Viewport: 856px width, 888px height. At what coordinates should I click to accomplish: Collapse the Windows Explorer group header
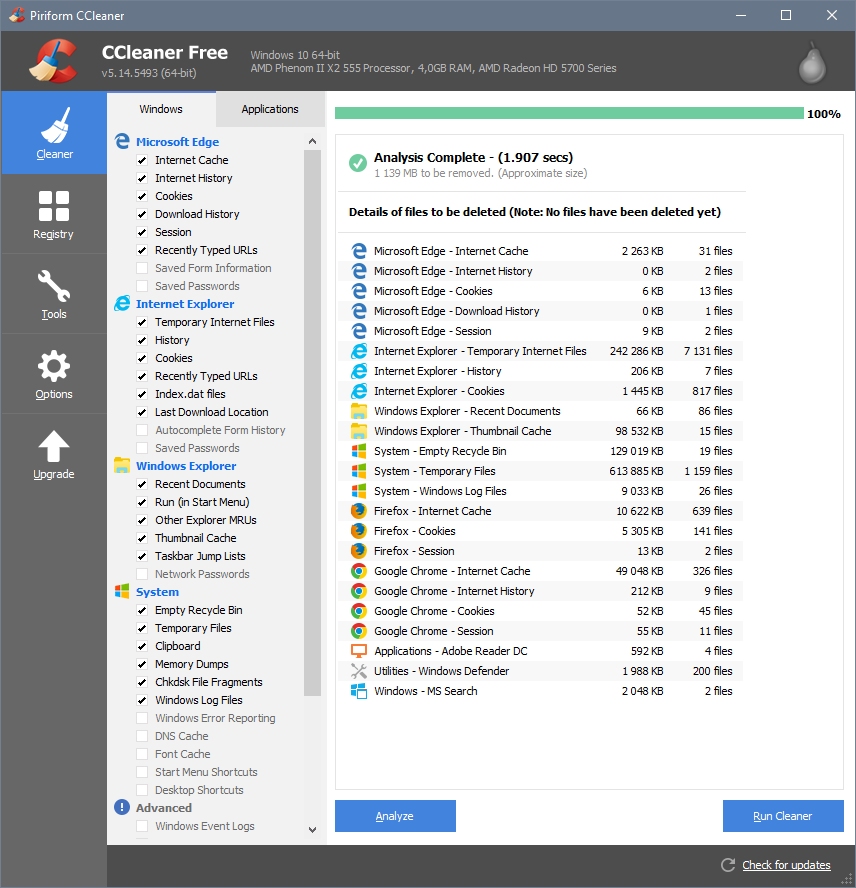(186, 466)
